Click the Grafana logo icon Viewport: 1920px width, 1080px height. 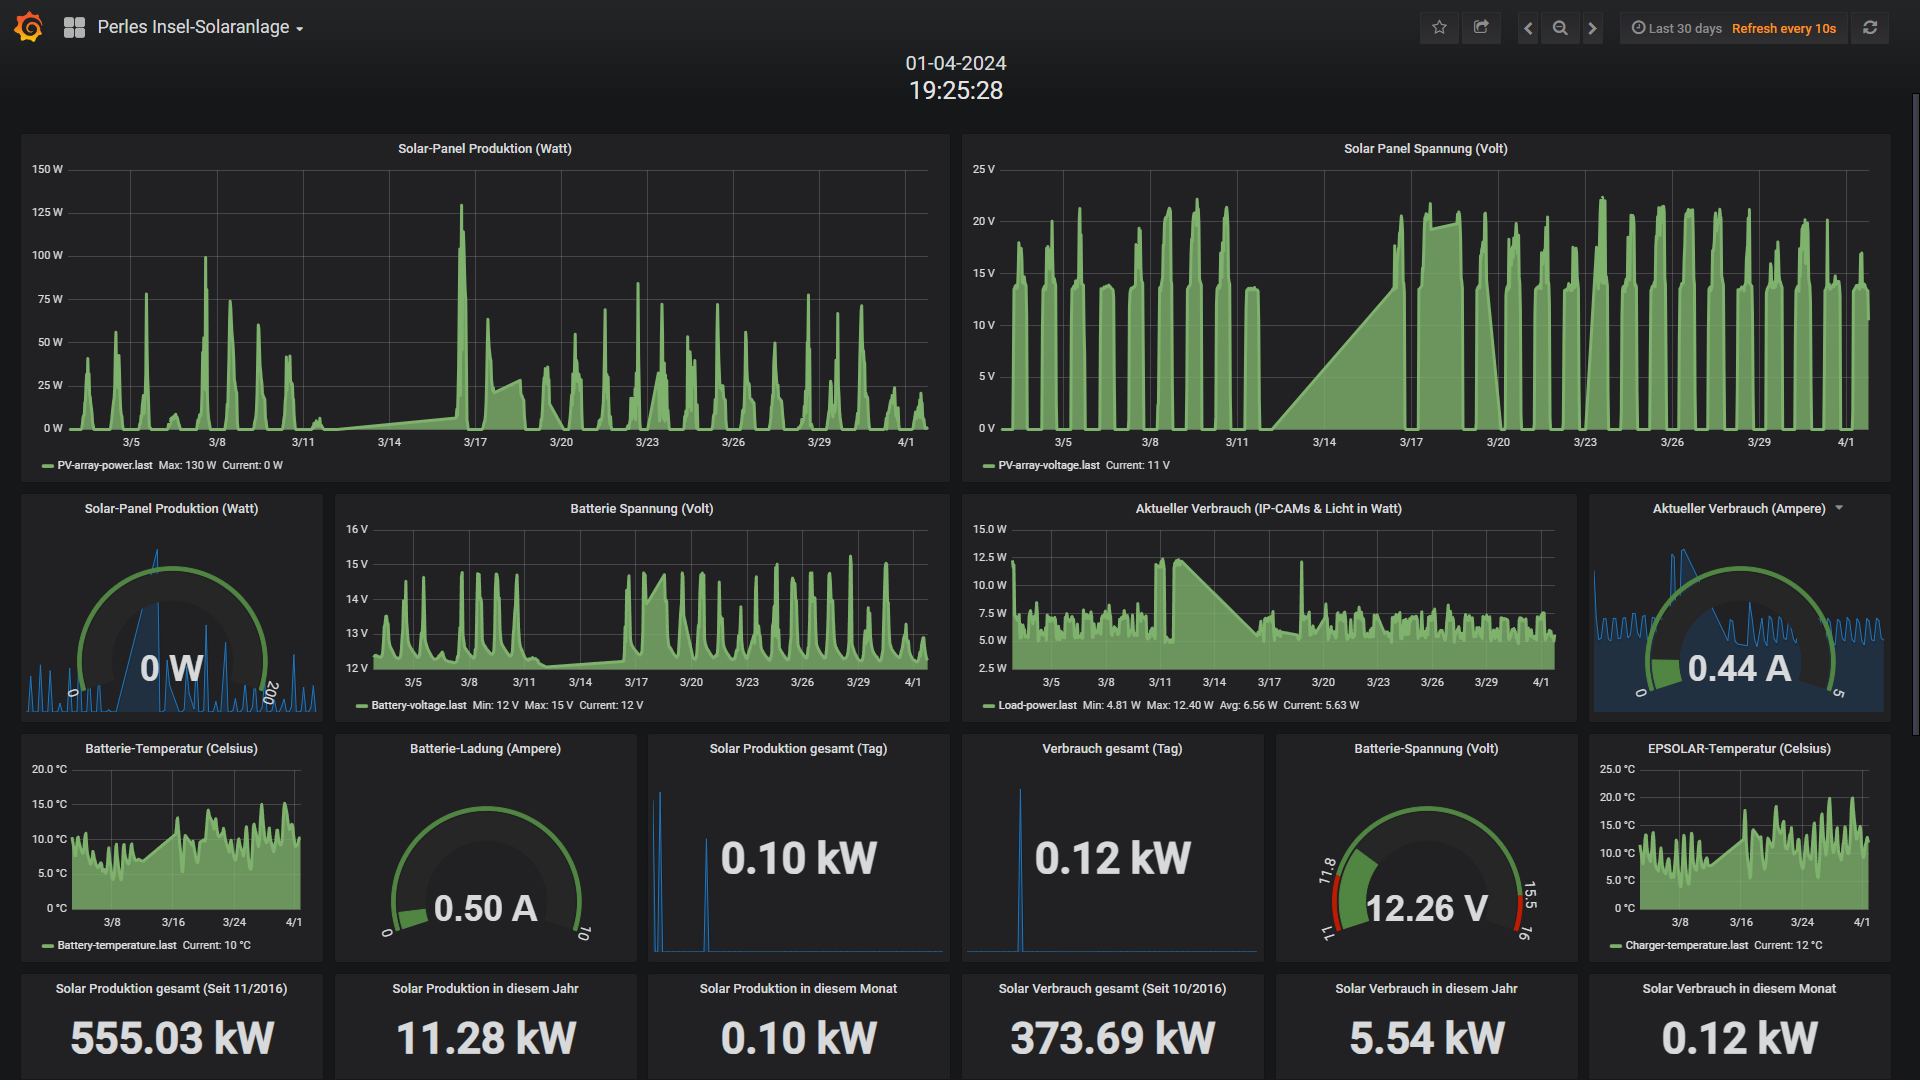[29, 27]
